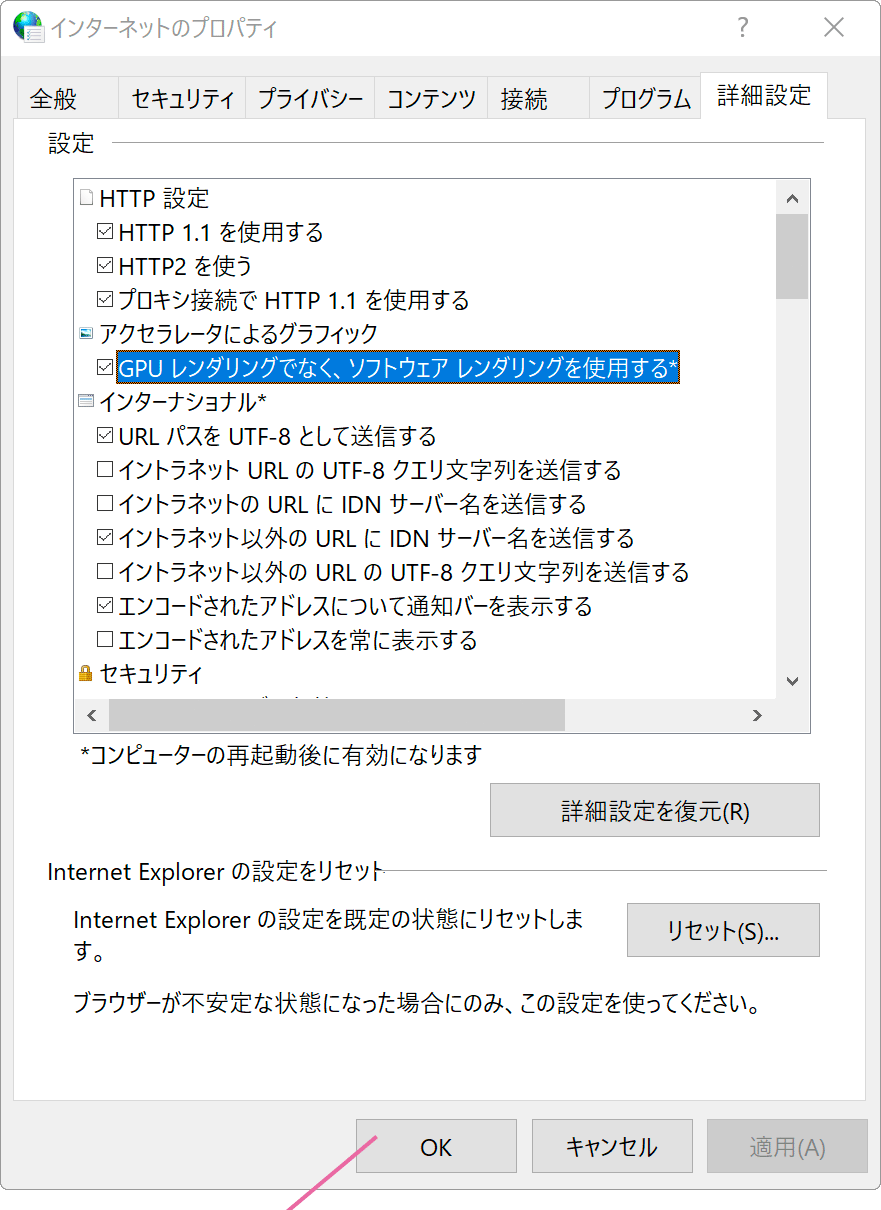Select the 詳細設定 tab
881x1210 pixels.
764,96
